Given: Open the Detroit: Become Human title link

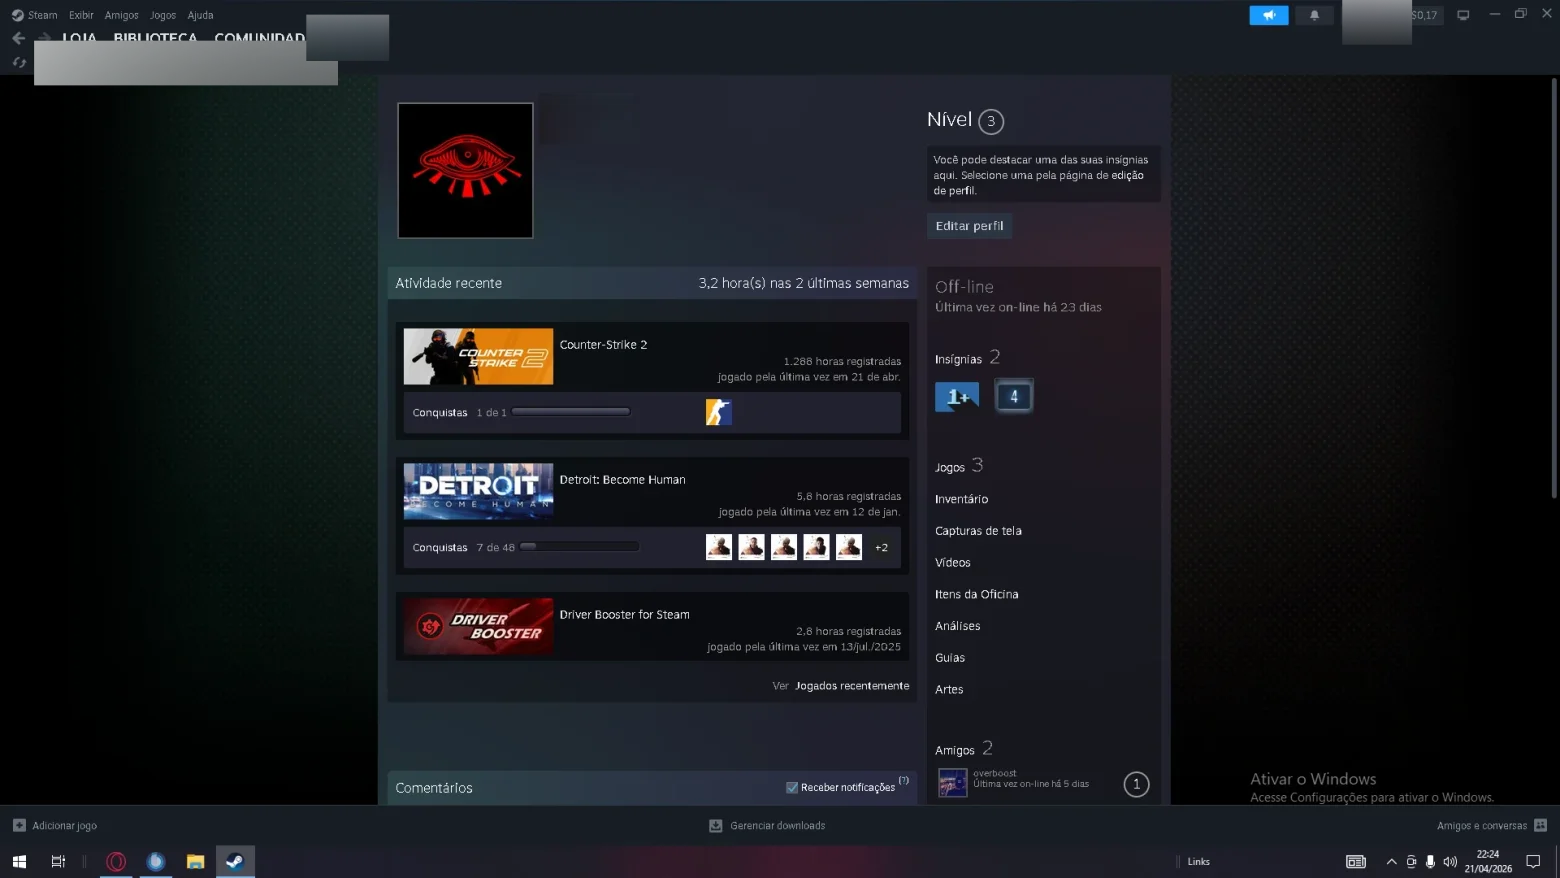Looking at the screenshot, I should tap(622, 479).
